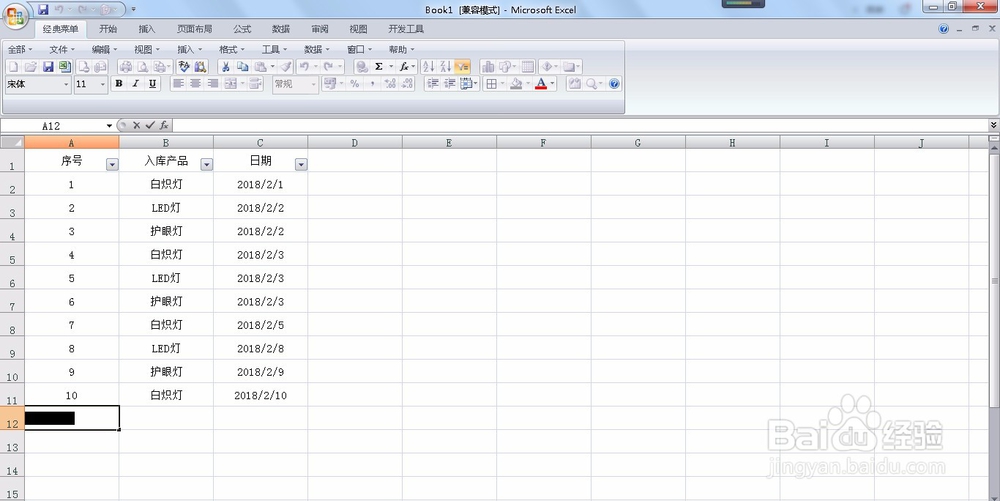Switch to the 开始 ribbon tab
This screenshot has width=1000, height=501.
[108, 29]
